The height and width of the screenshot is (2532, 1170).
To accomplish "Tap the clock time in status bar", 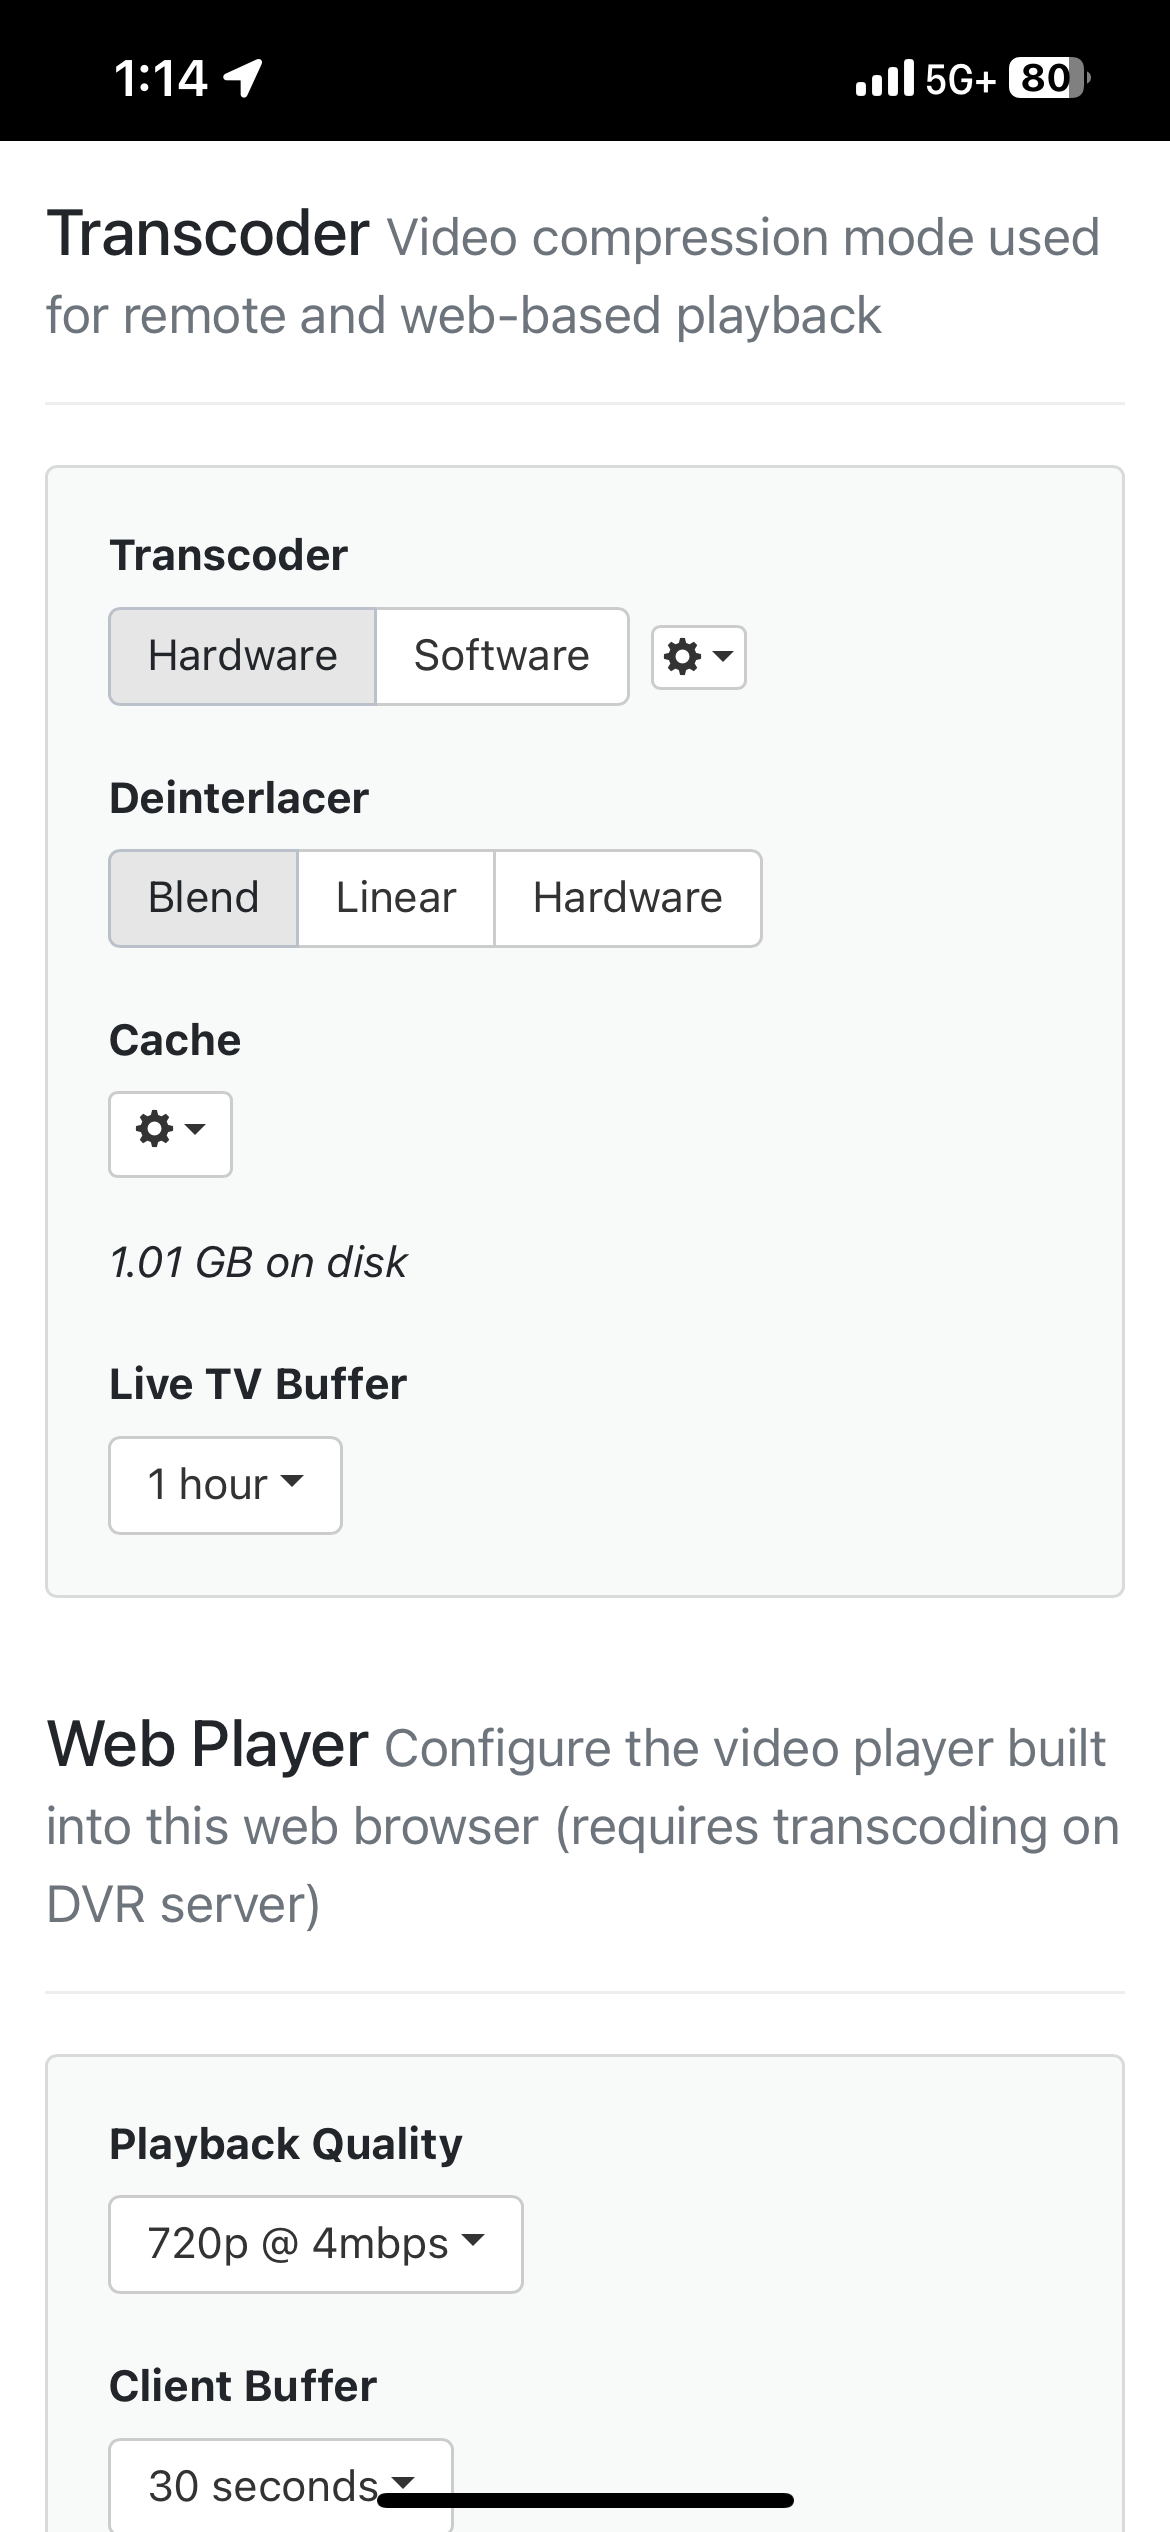I will click(160, 78).
